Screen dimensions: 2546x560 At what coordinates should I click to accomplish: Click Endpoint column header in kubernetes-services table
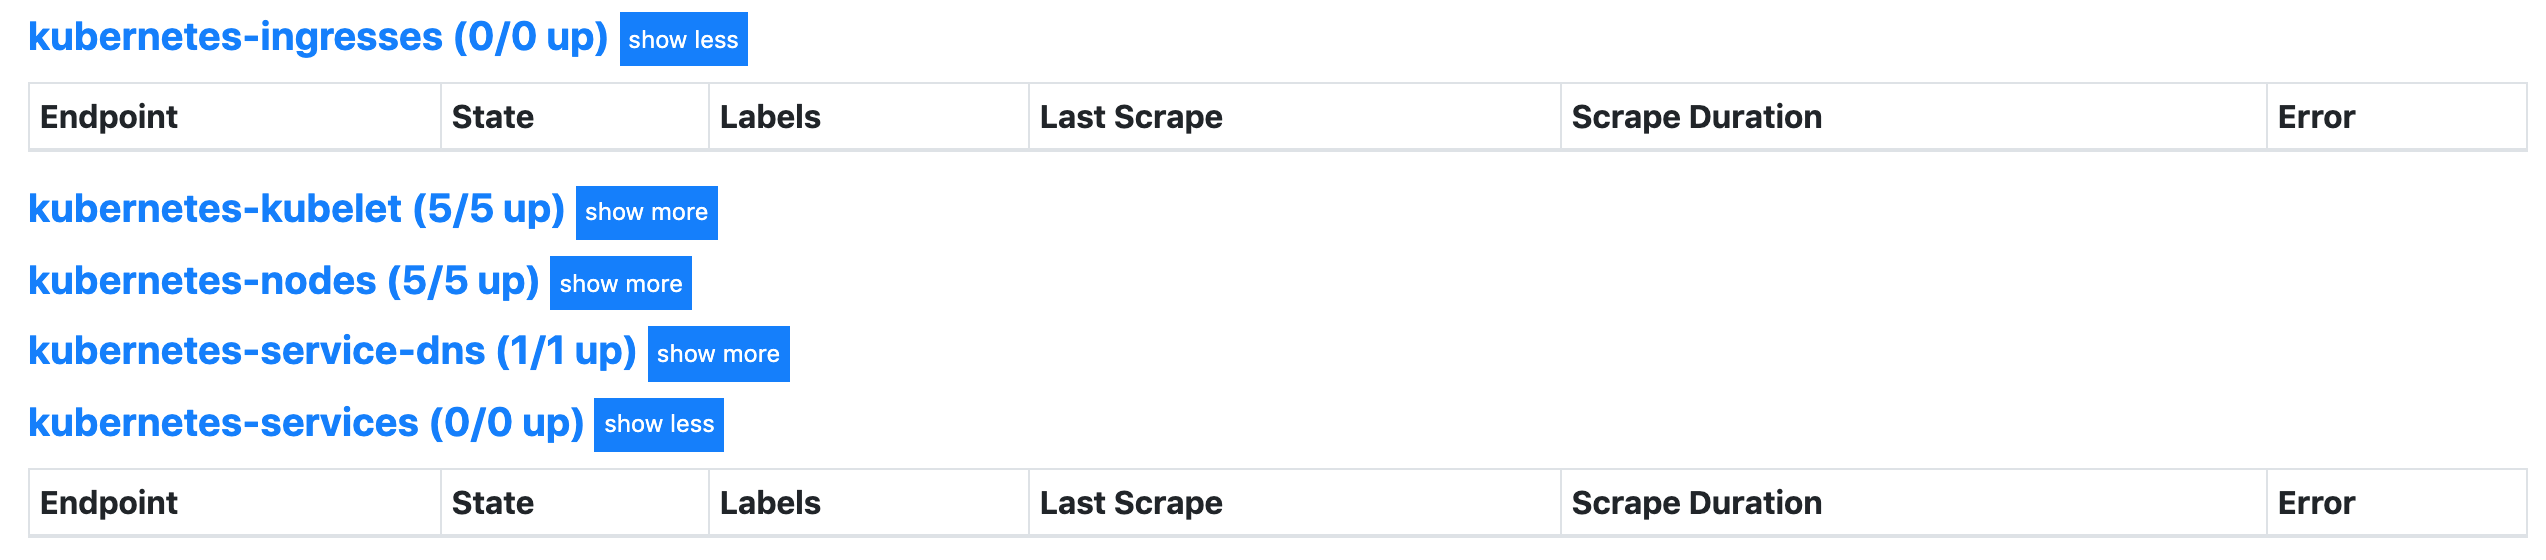(109, 503)
